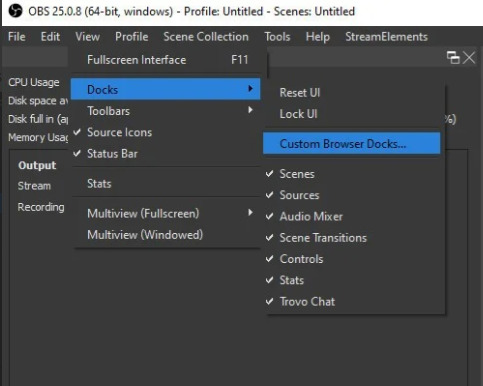Open the Edit menu
This screenshot has height=386, width=483.
50,37
